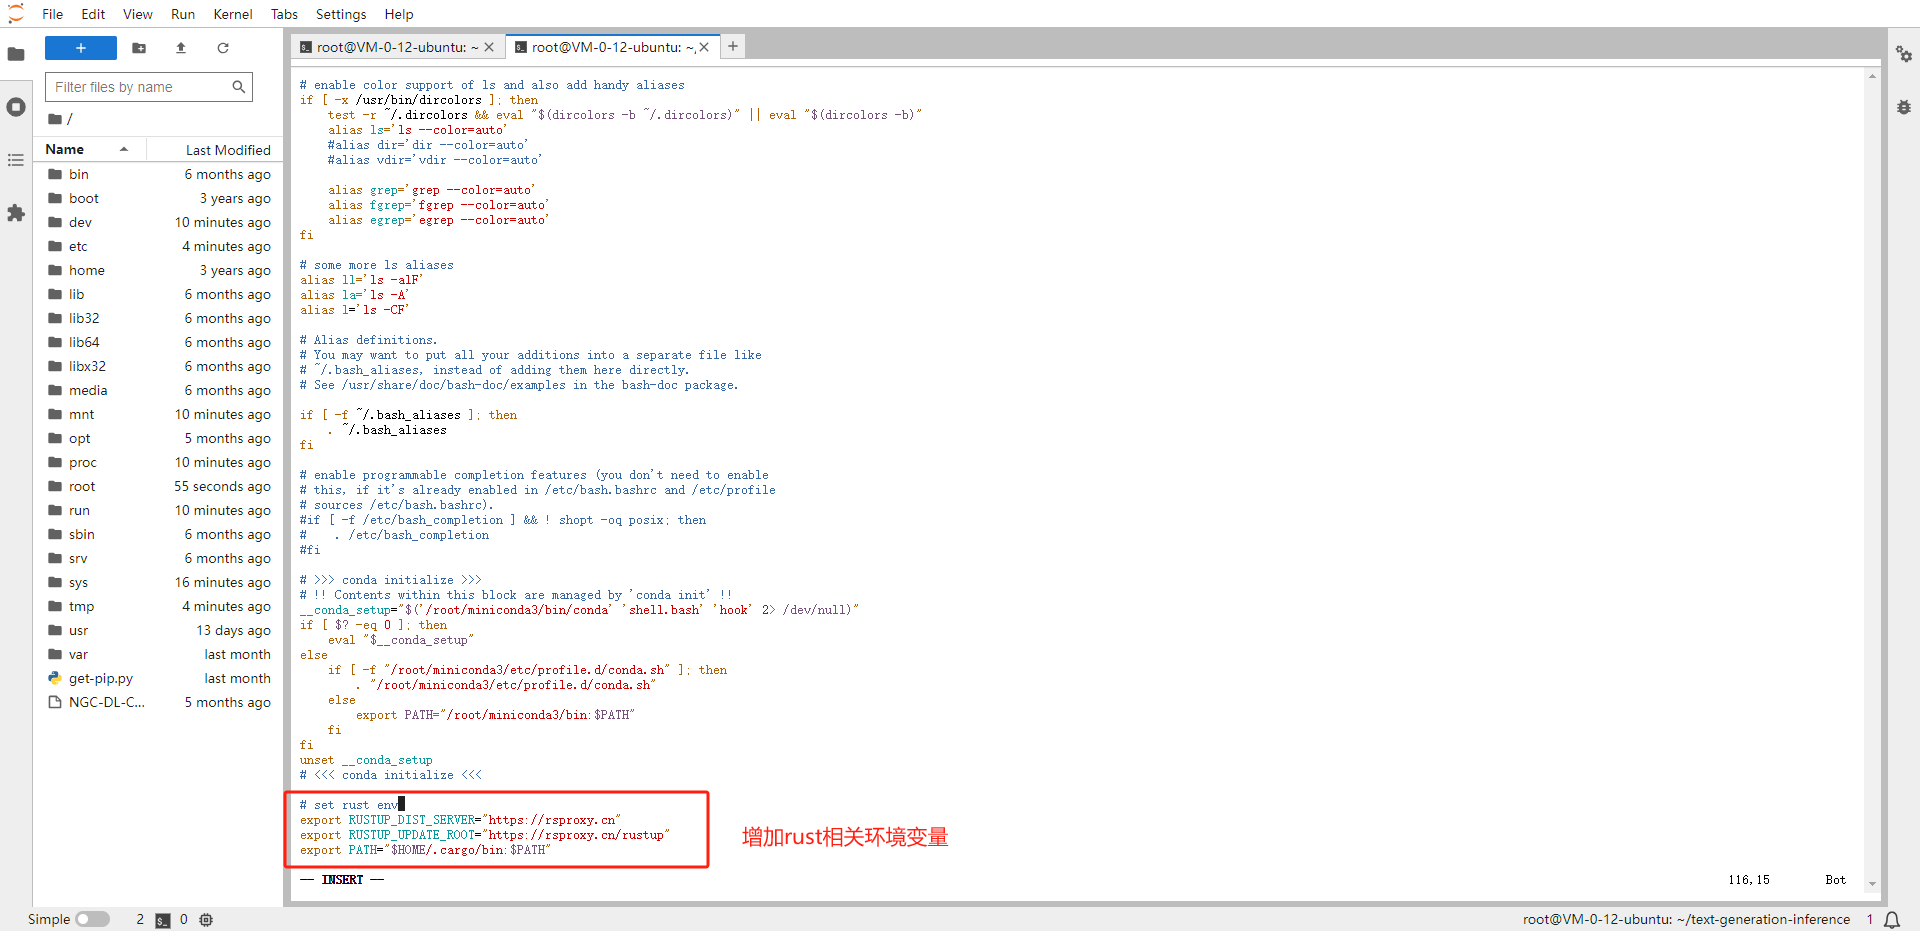Open the File Browser sidebar icon

pyautogui.click(x=16, y=54)
